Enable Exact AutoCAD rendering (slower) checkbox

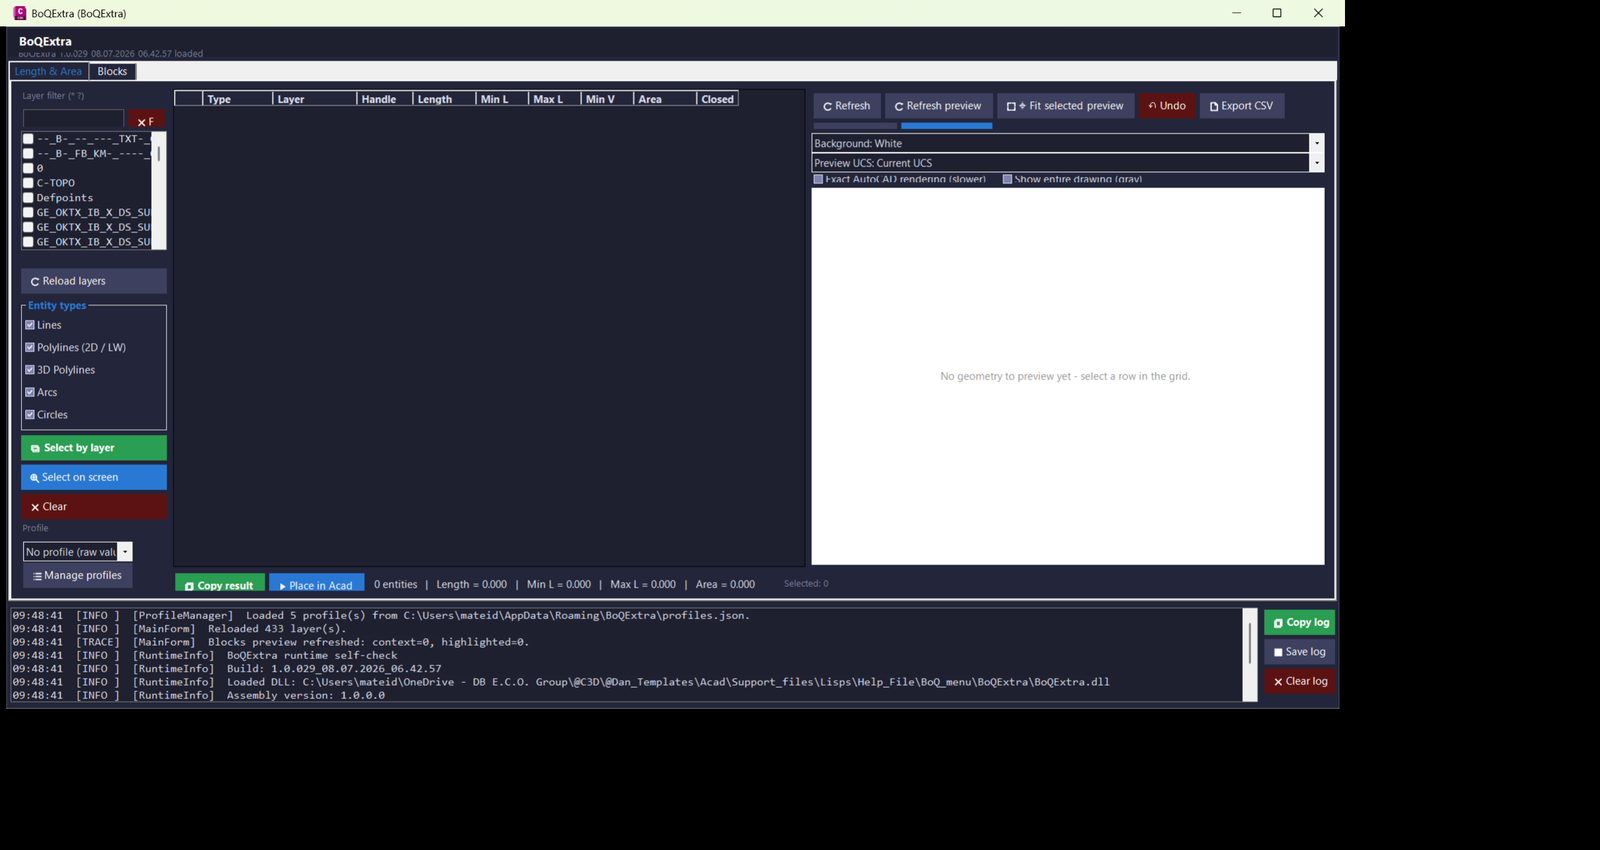click(819, 179)
